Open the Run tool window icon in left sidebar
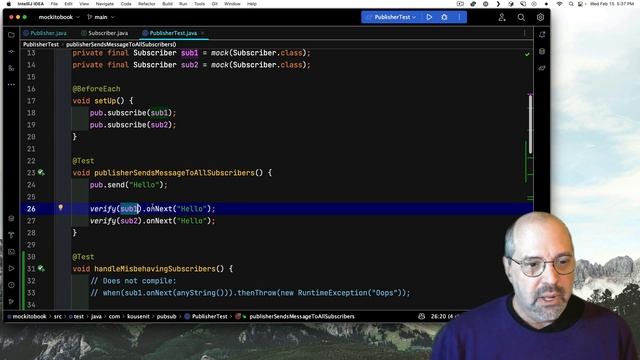Screen dimensions: 640x360 tap(11, 269)
